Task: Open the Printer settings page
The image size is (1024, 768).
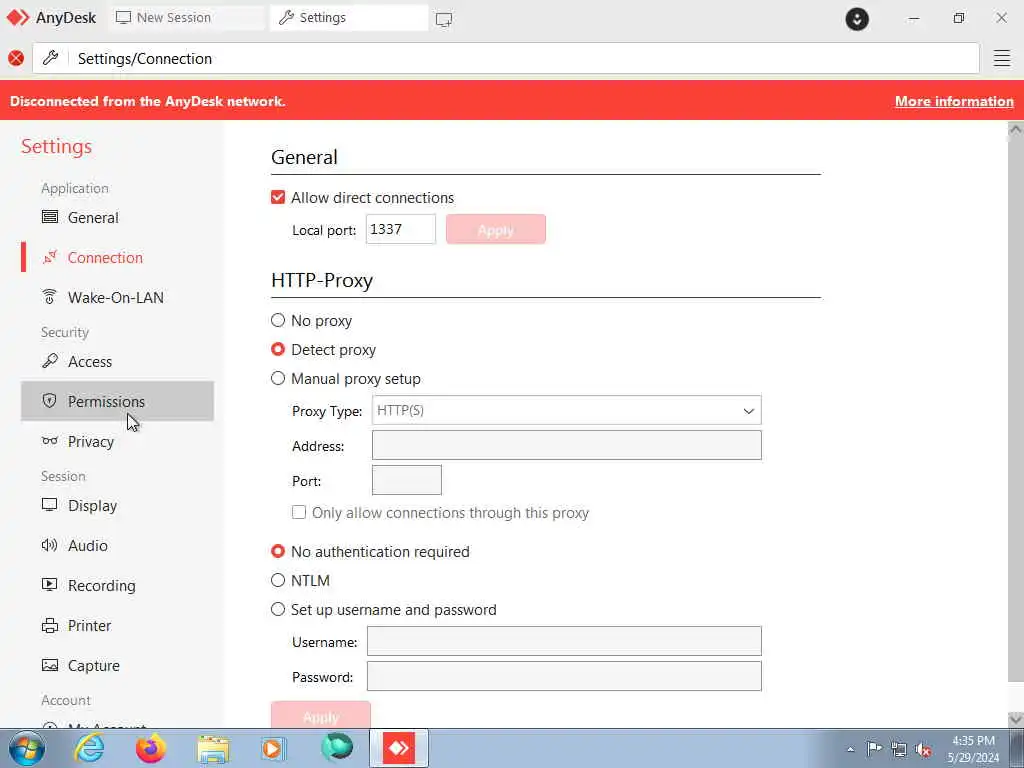Action: [x=118, y=626]
